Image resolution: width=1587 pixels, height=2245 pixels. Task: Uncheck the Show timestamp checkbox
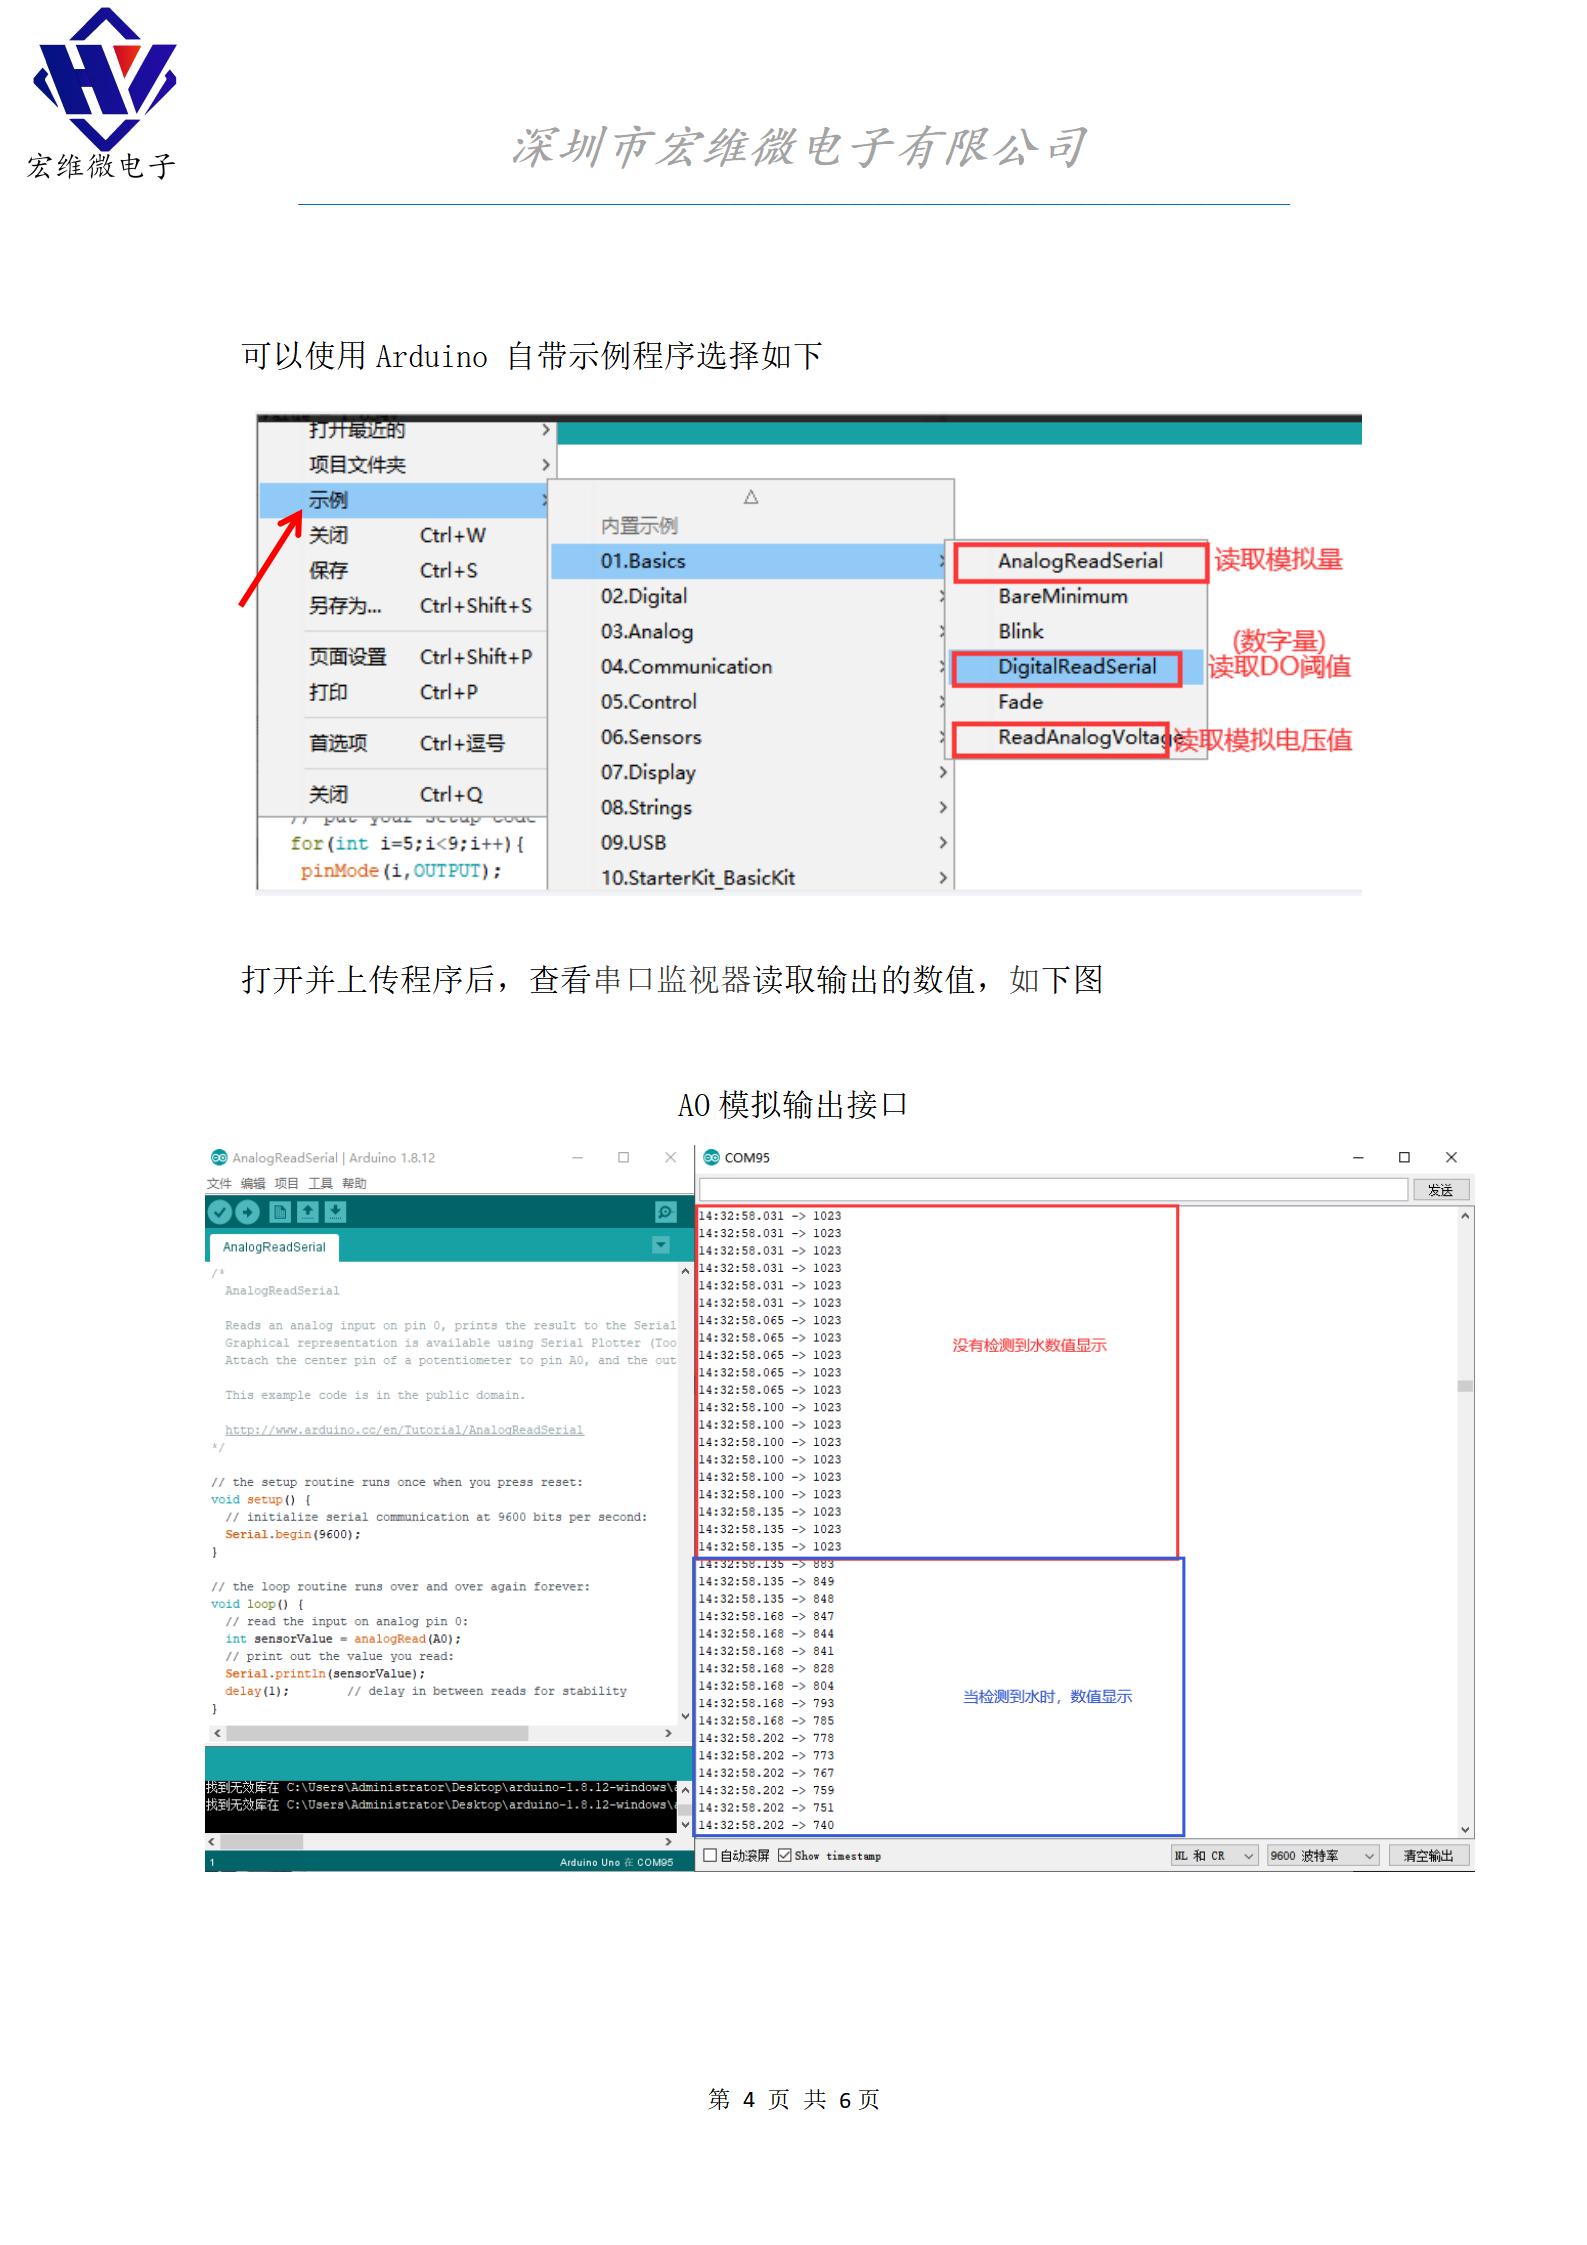pos(785,1855)
